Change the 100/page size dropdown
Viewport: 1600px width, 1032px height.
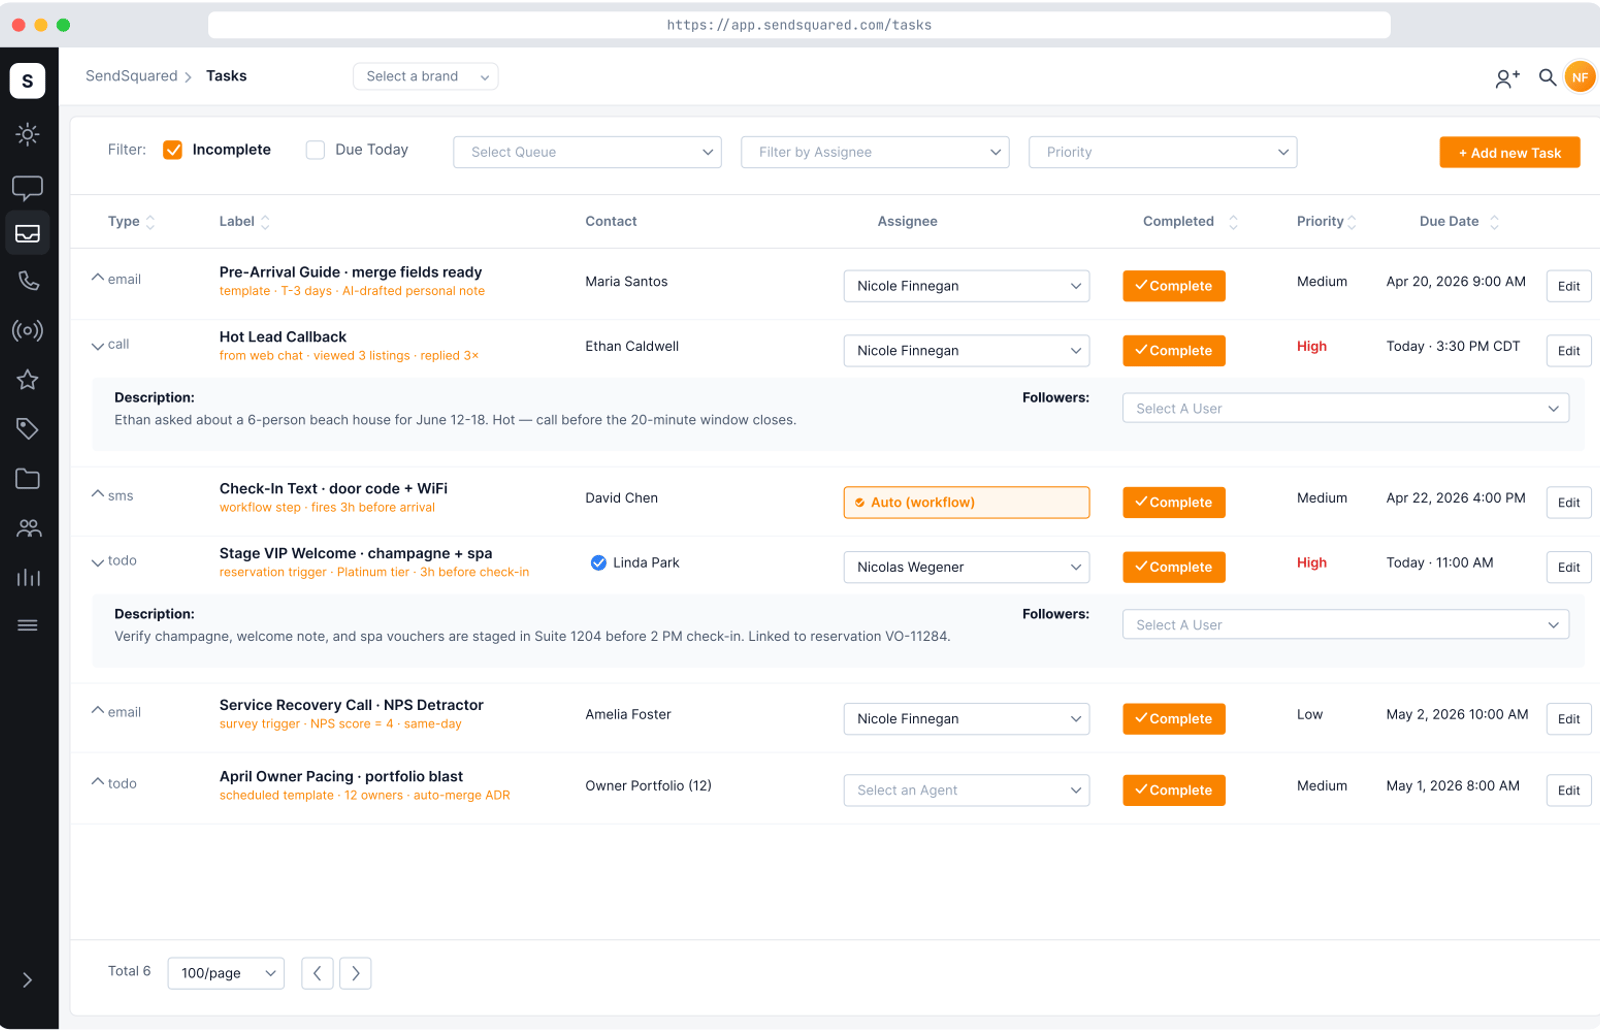point(226,973)
